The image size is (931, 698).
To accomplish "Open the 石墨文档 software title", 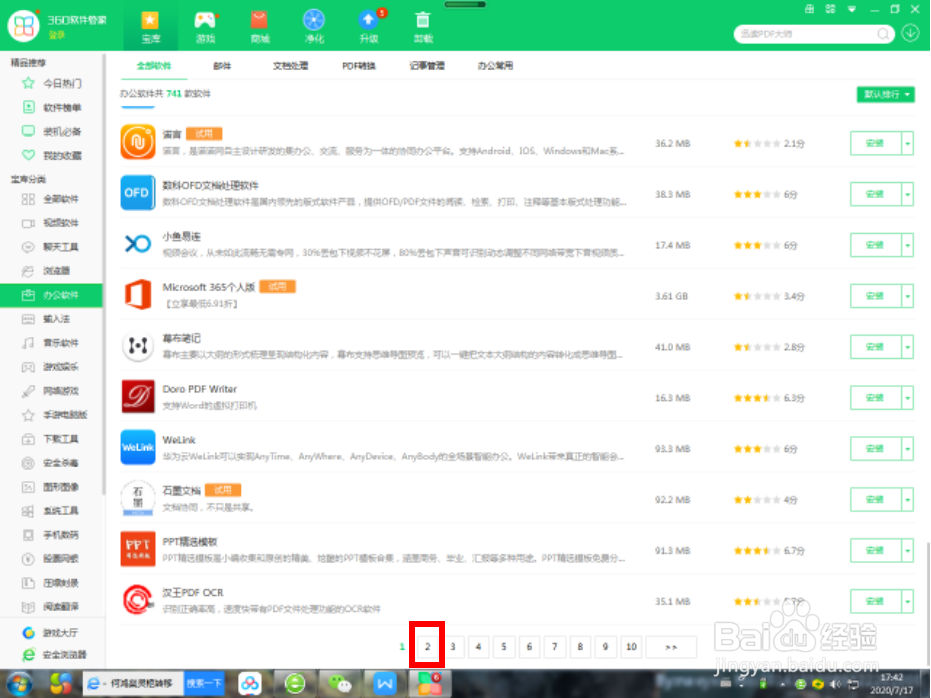I will [x=182, y=490].
